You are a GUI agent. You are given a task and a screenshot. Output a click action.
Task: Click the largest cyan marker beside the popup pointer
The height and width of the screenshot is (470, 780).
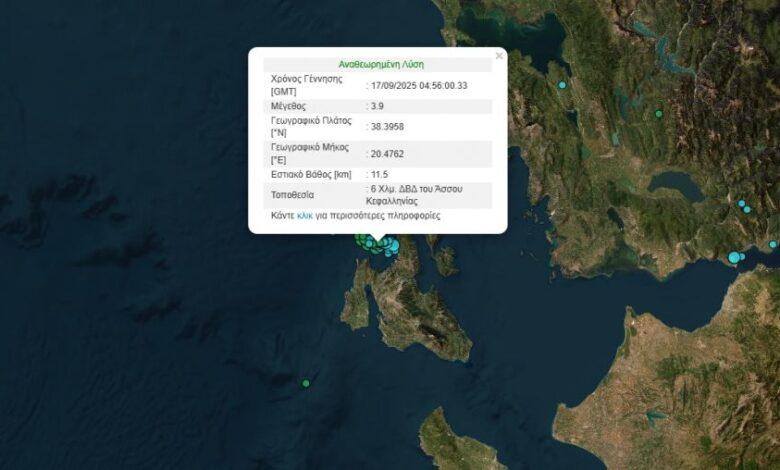[x=394, y=245]
